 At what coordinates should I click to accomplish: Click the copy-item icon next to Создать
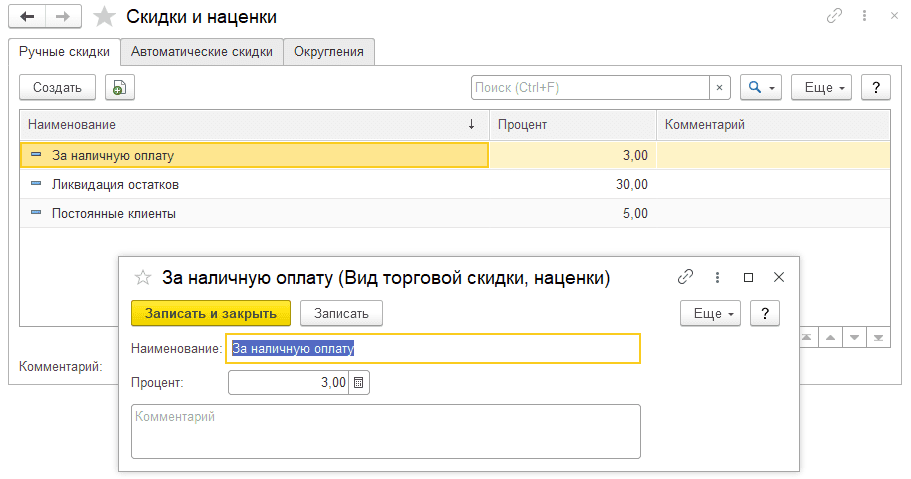click(119, 87)
